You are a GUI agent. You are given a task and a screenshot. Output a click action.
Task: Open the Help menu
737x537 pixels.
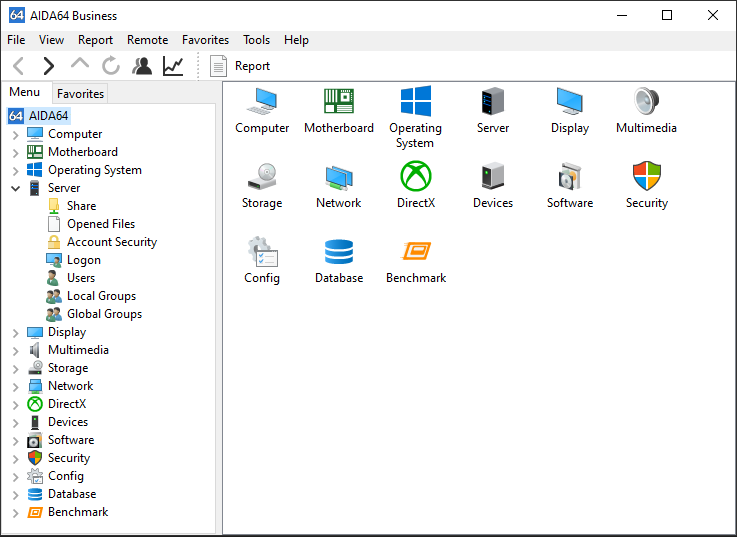click(296, 40)
